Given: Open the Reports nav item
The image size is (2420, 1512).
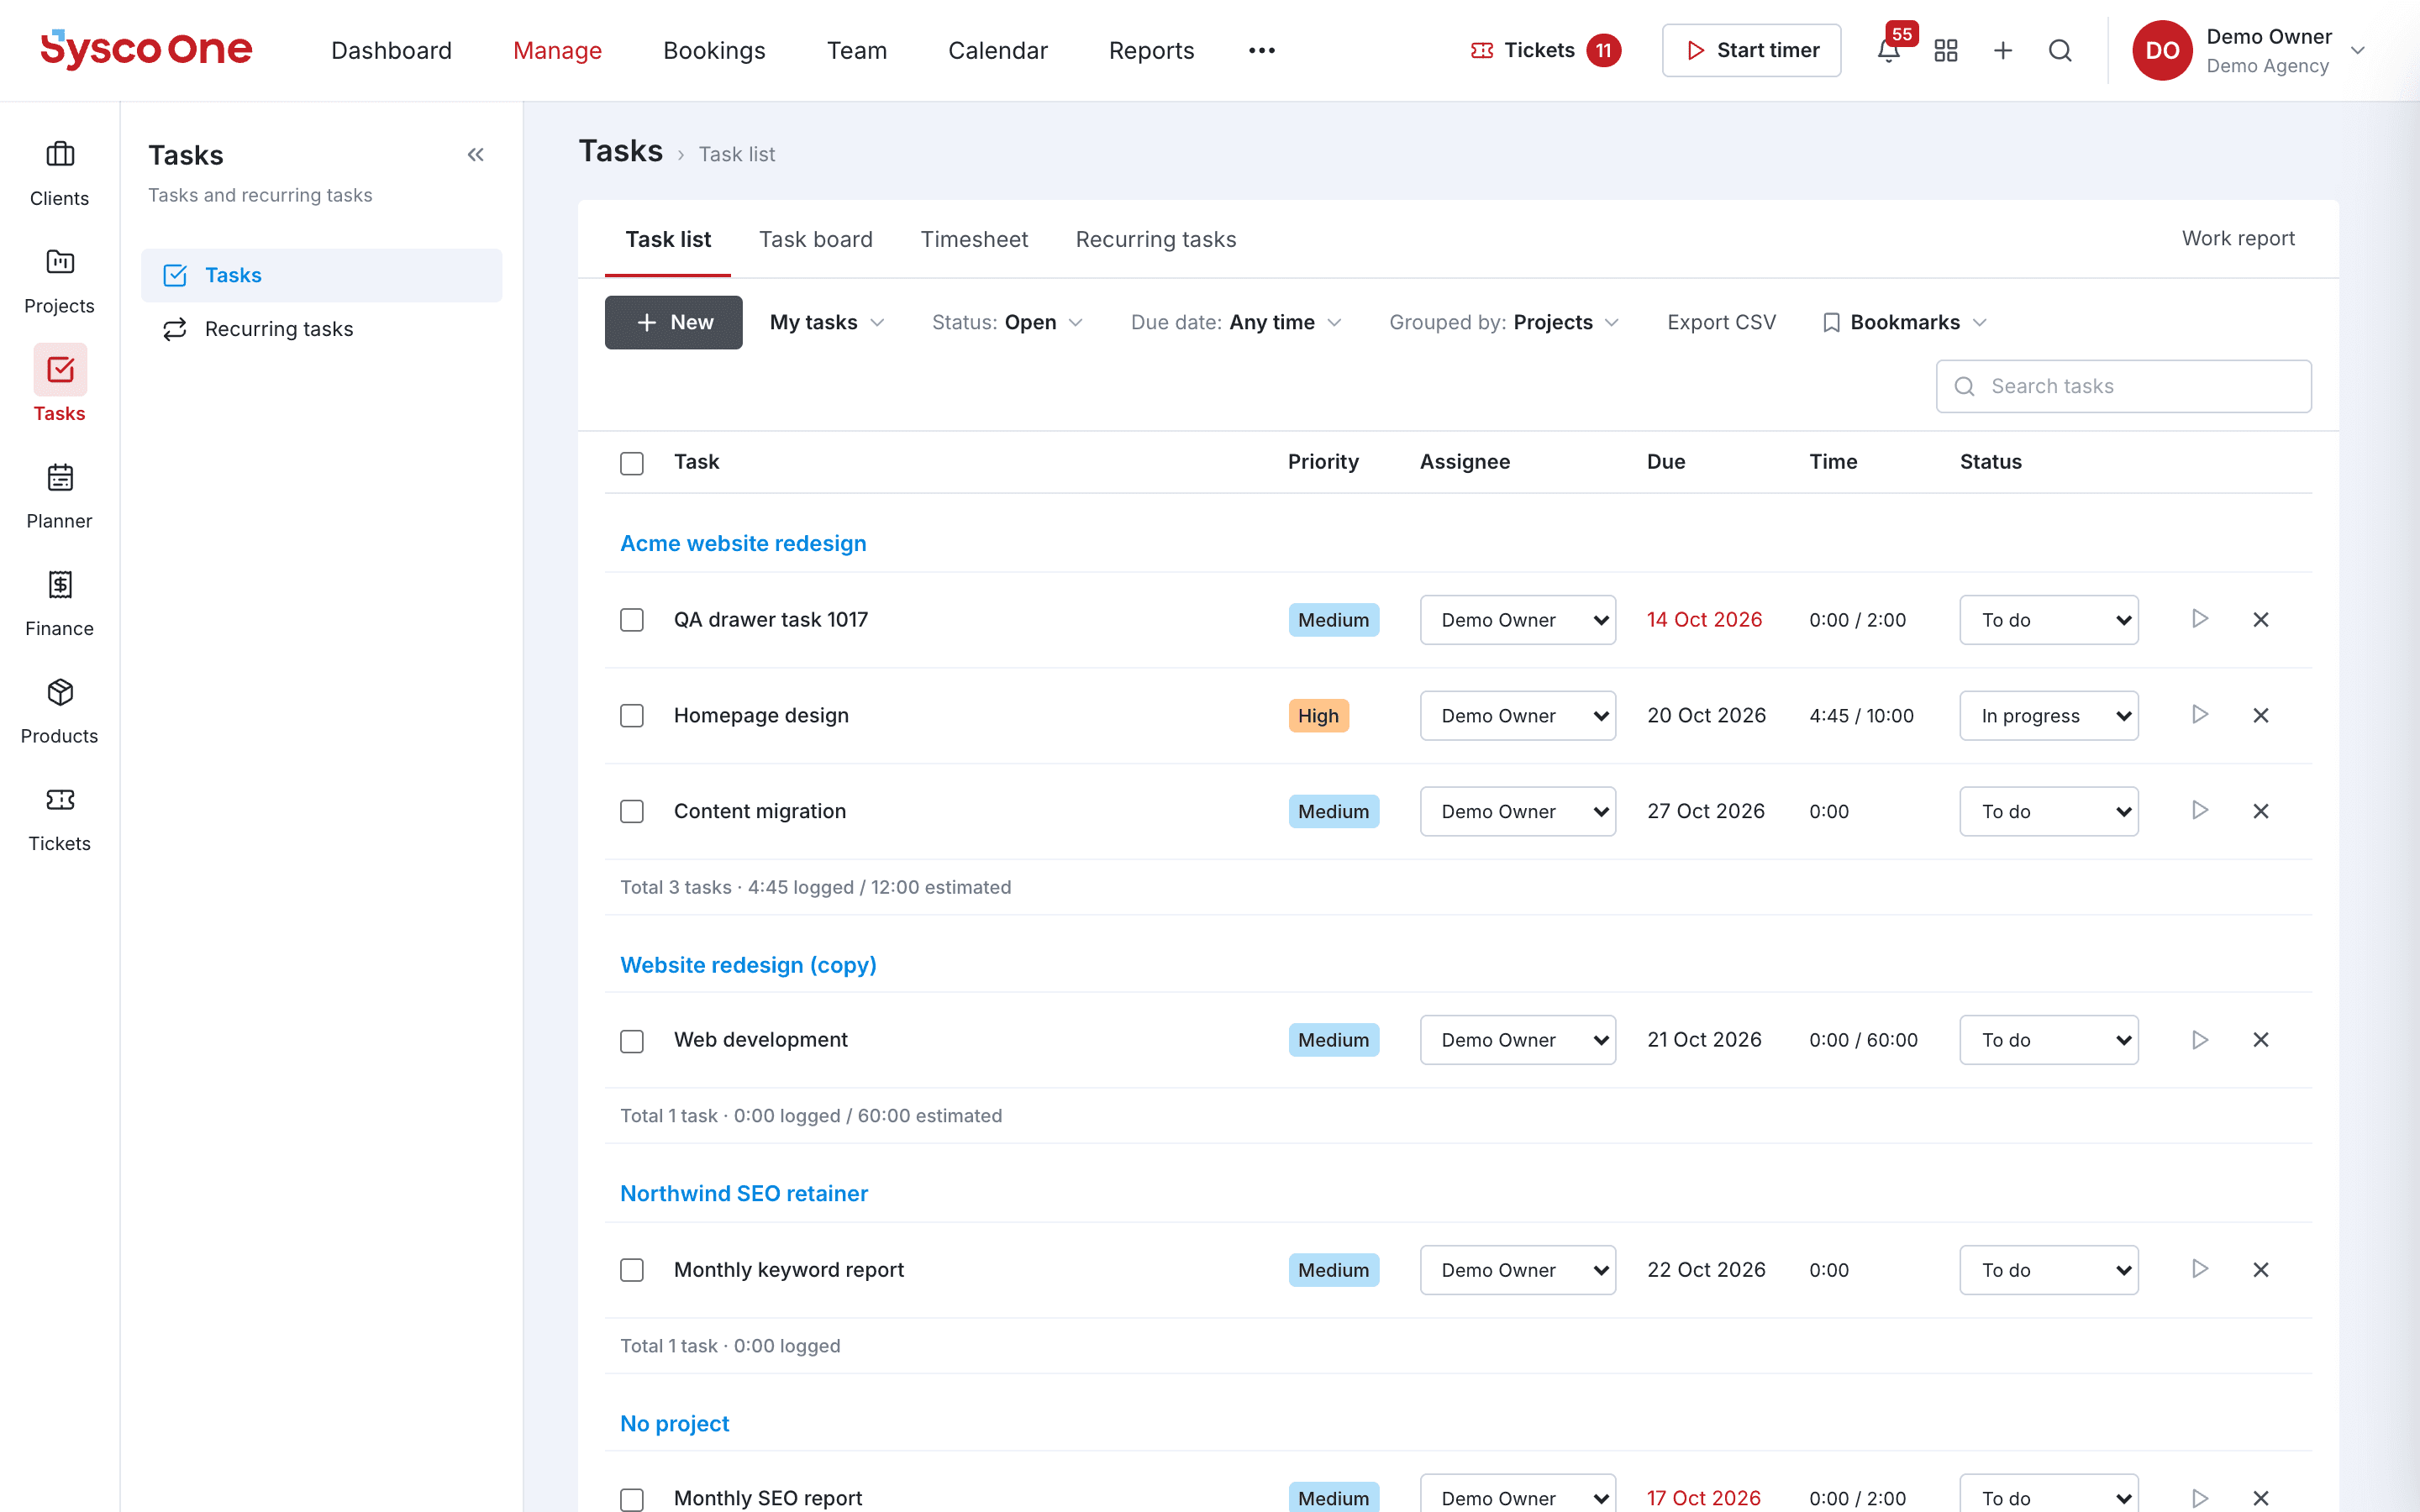Looking at the screenshot, I should [x=1151, y=50].
